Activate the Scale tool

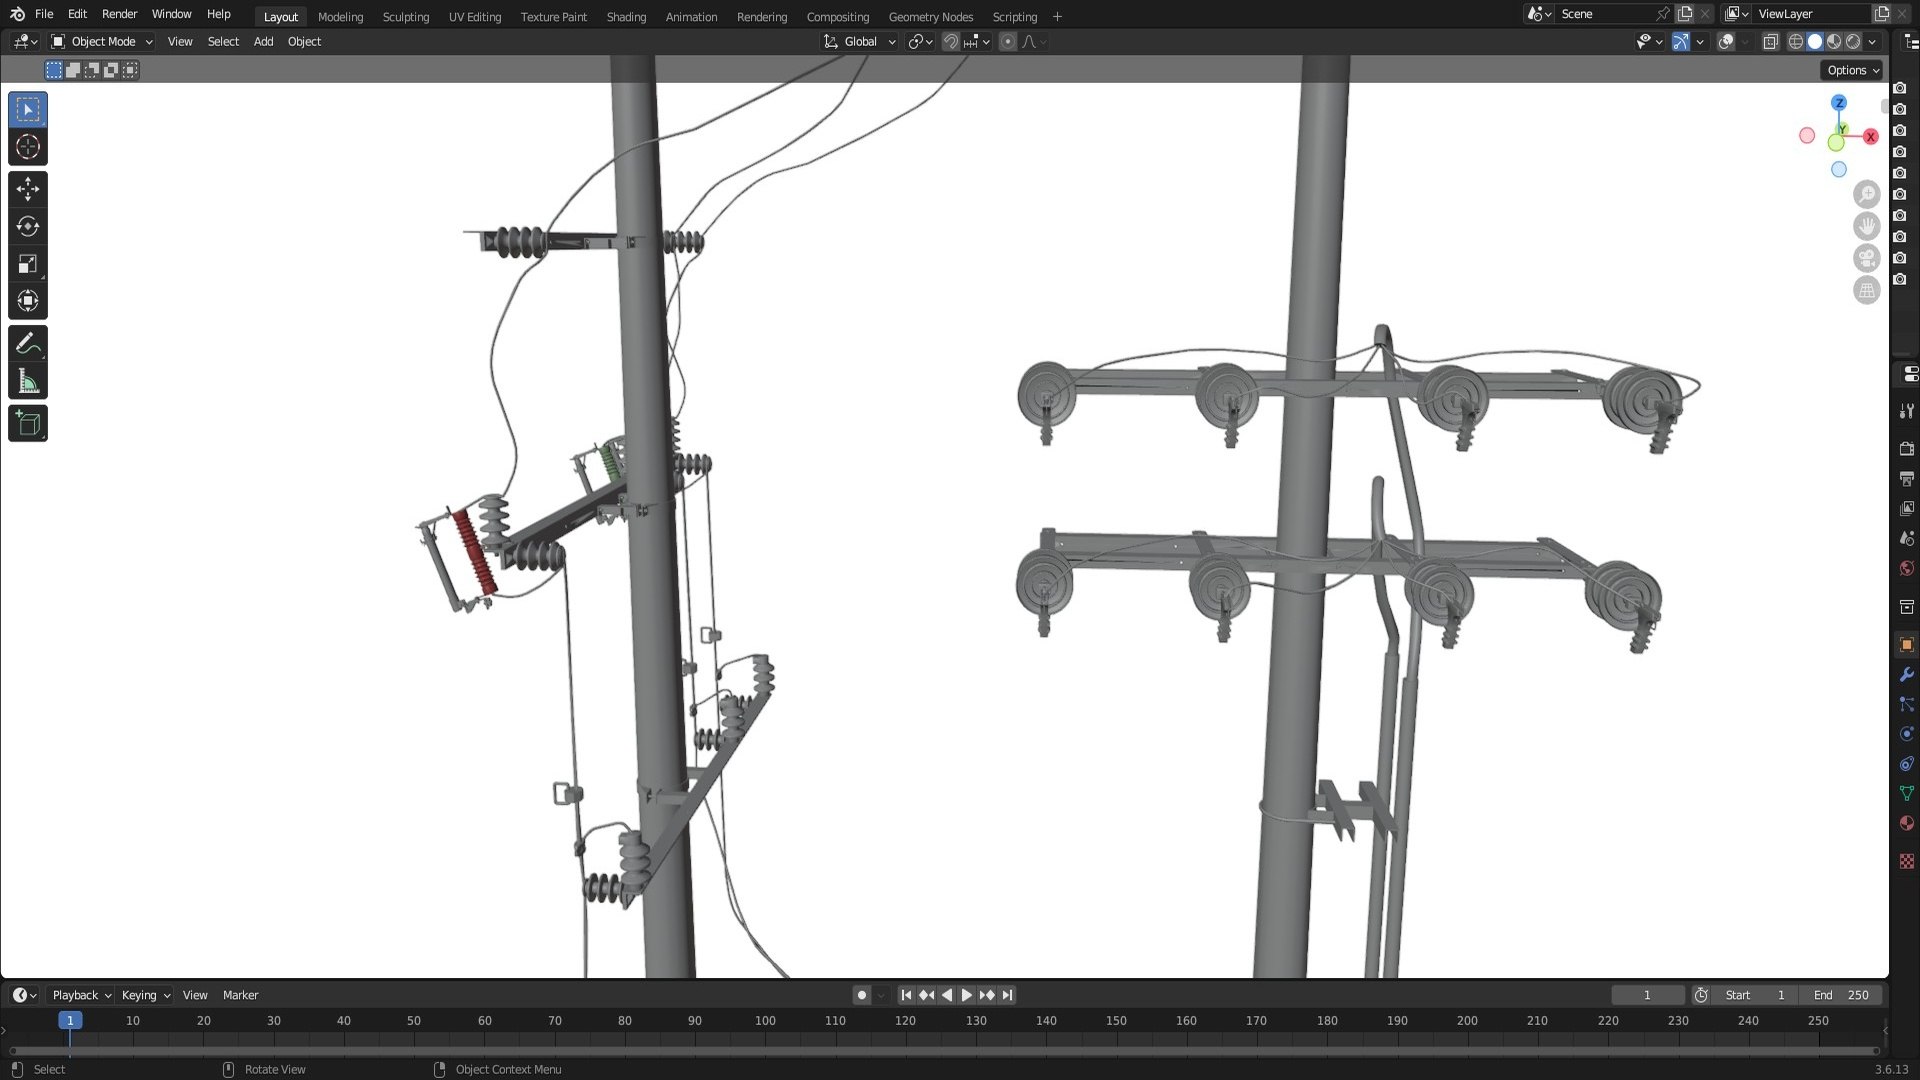(x=28, y=264)
